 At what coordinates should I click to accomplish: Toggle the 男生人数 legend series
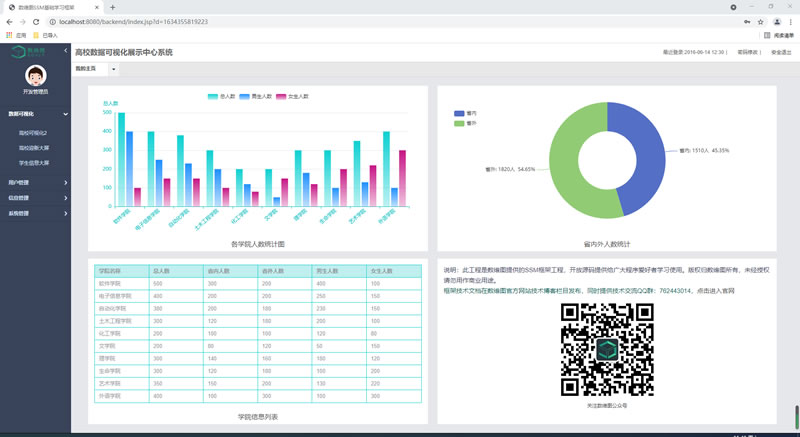255,96
